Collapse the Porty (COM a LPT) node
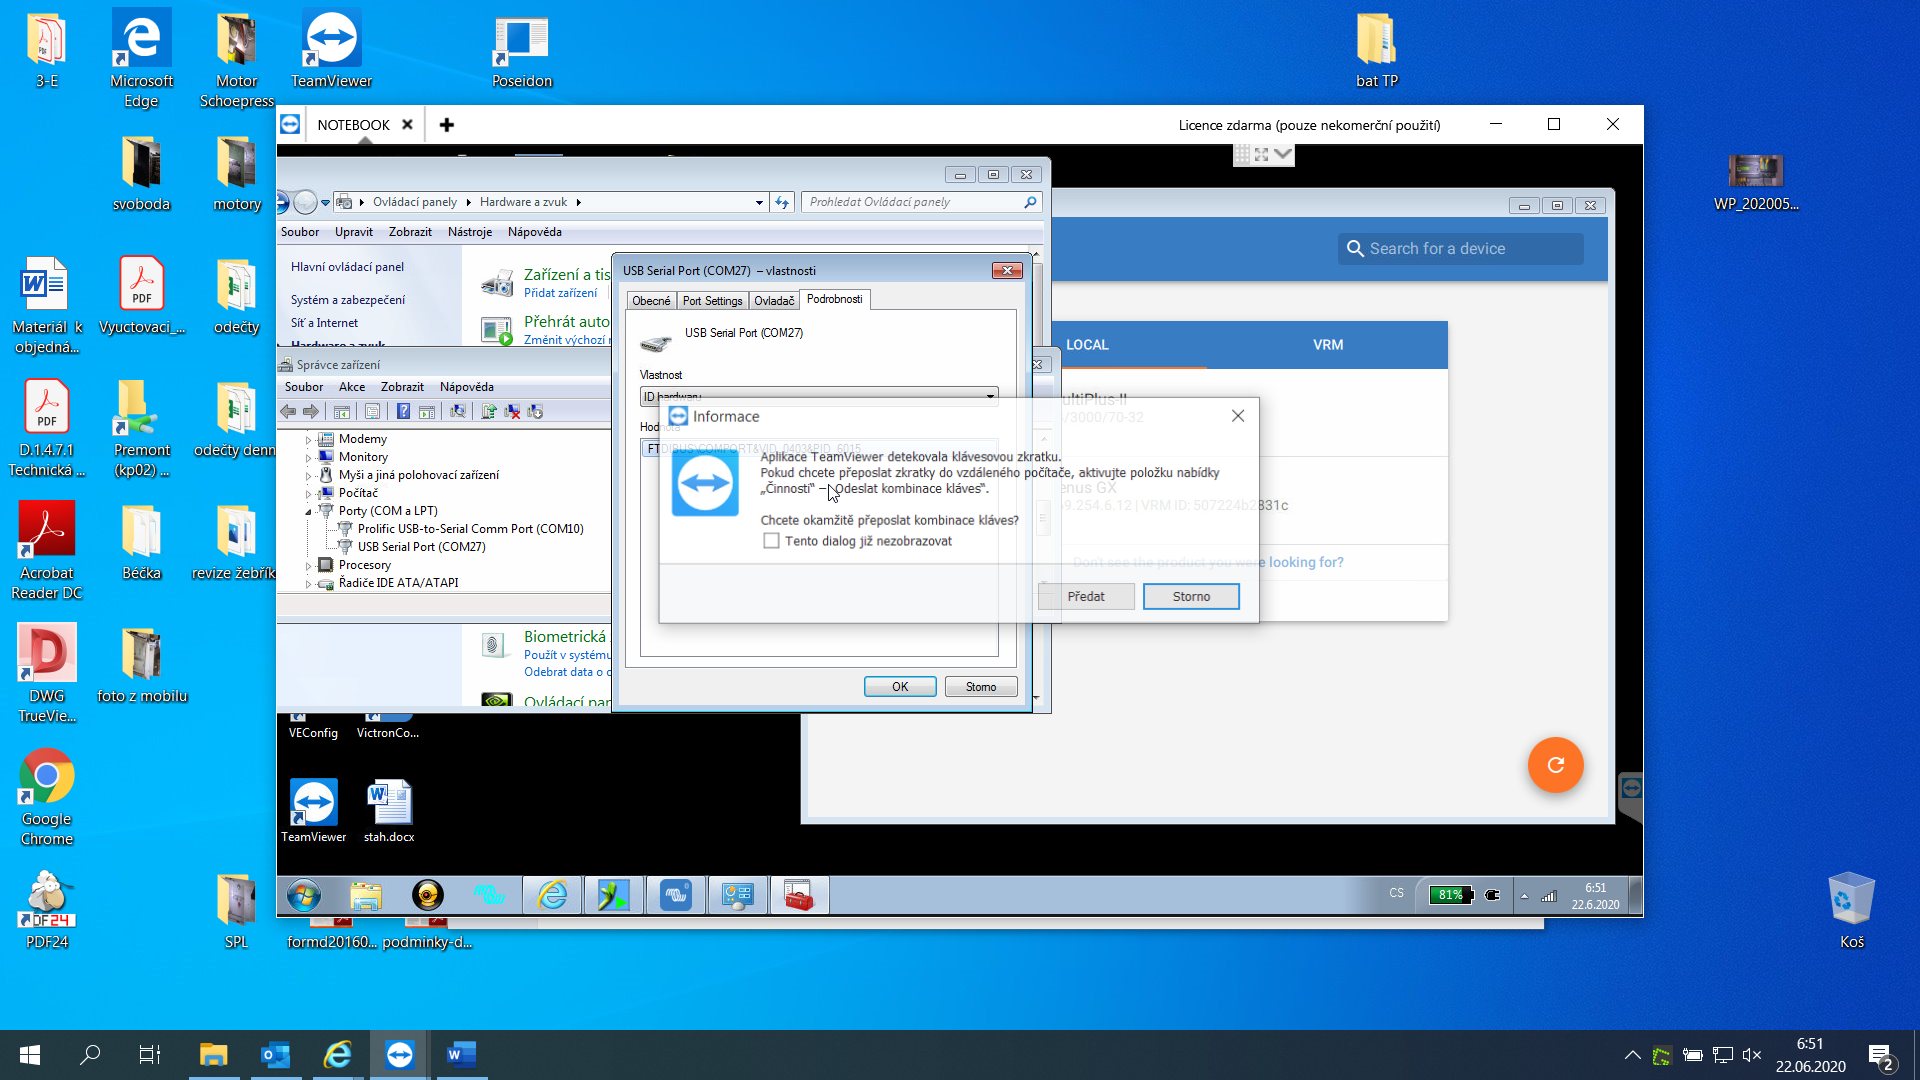 coord(308,511)
